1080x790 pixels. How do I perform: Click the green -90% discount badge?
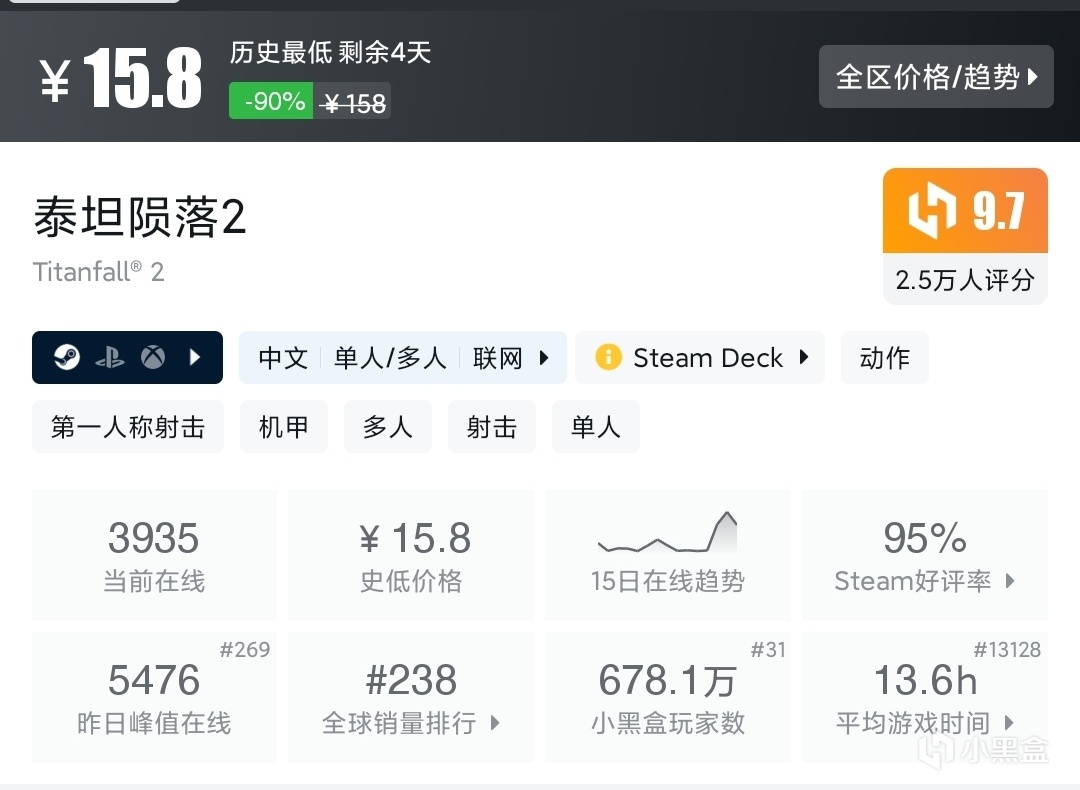point(272,101)
